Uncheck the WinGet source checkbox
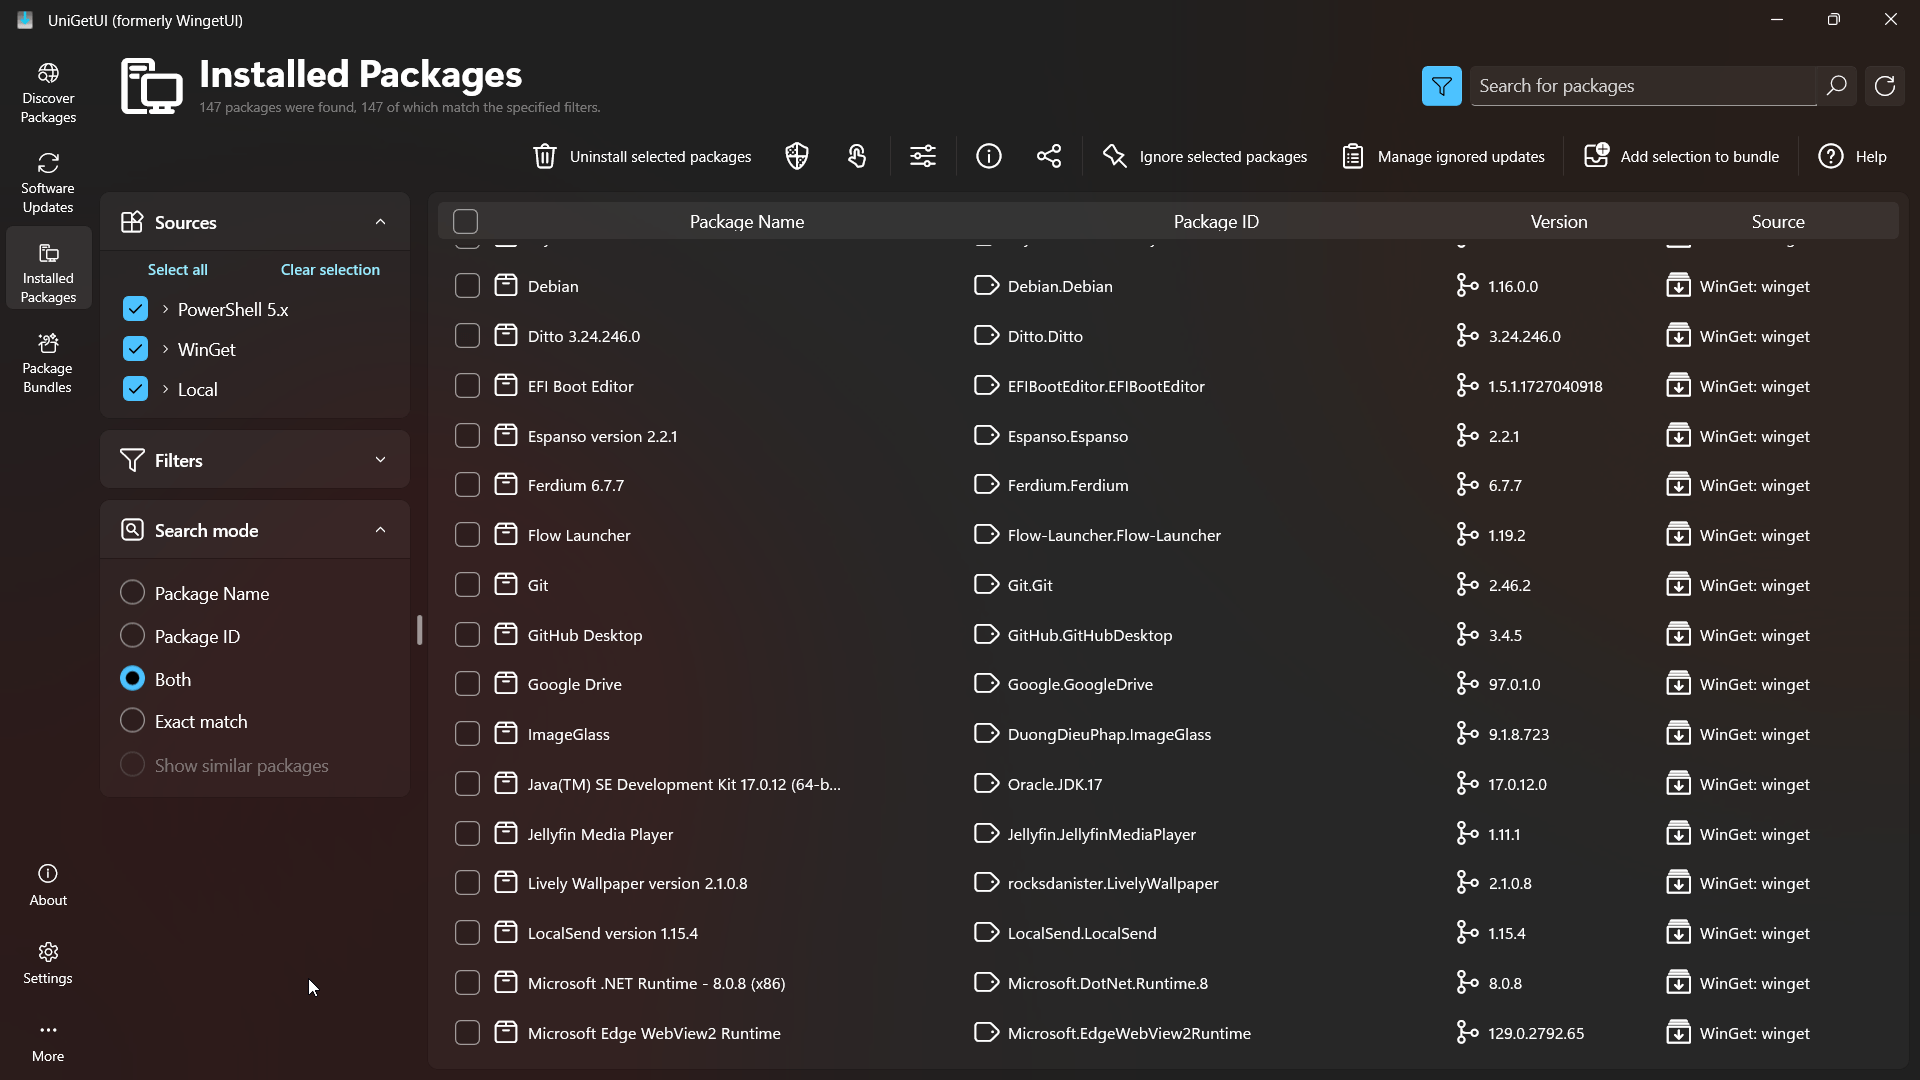The image size is (1920, 1080). pos(135,349)
